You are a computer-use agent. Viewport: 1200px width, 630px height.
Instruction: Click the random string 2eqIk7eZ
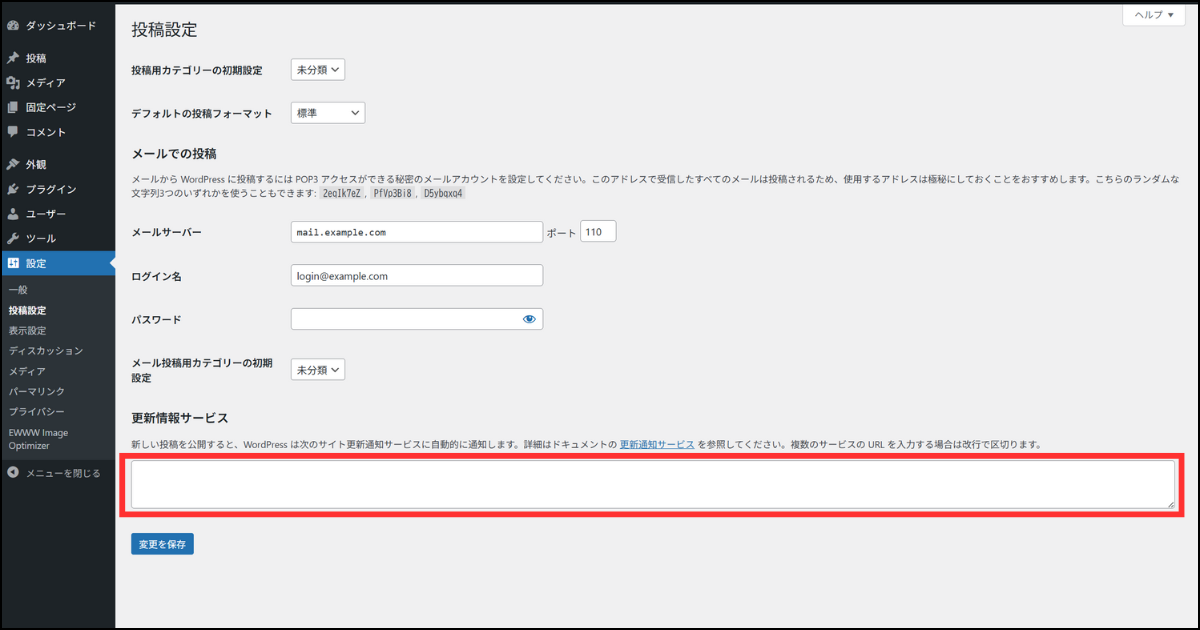click(x=343, y=193)
